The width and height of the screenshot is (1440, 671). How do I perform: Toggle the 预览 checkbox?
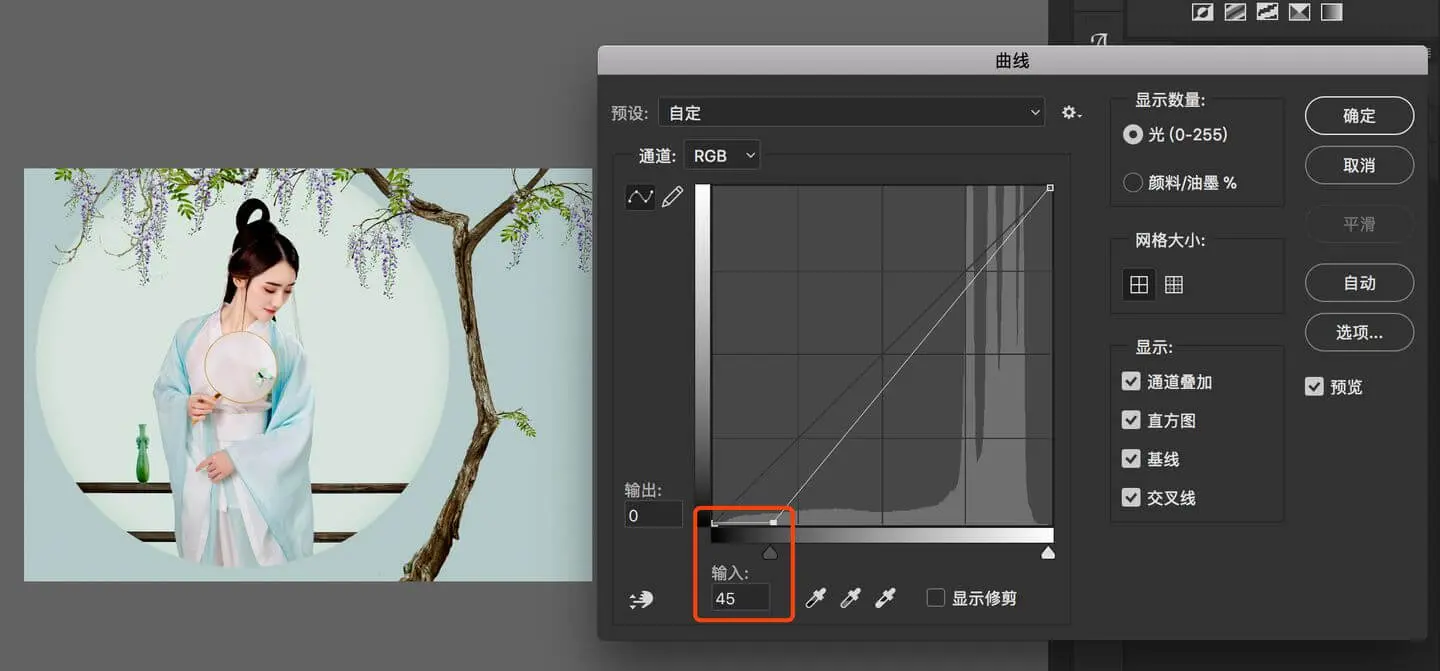coord(1314,386)
